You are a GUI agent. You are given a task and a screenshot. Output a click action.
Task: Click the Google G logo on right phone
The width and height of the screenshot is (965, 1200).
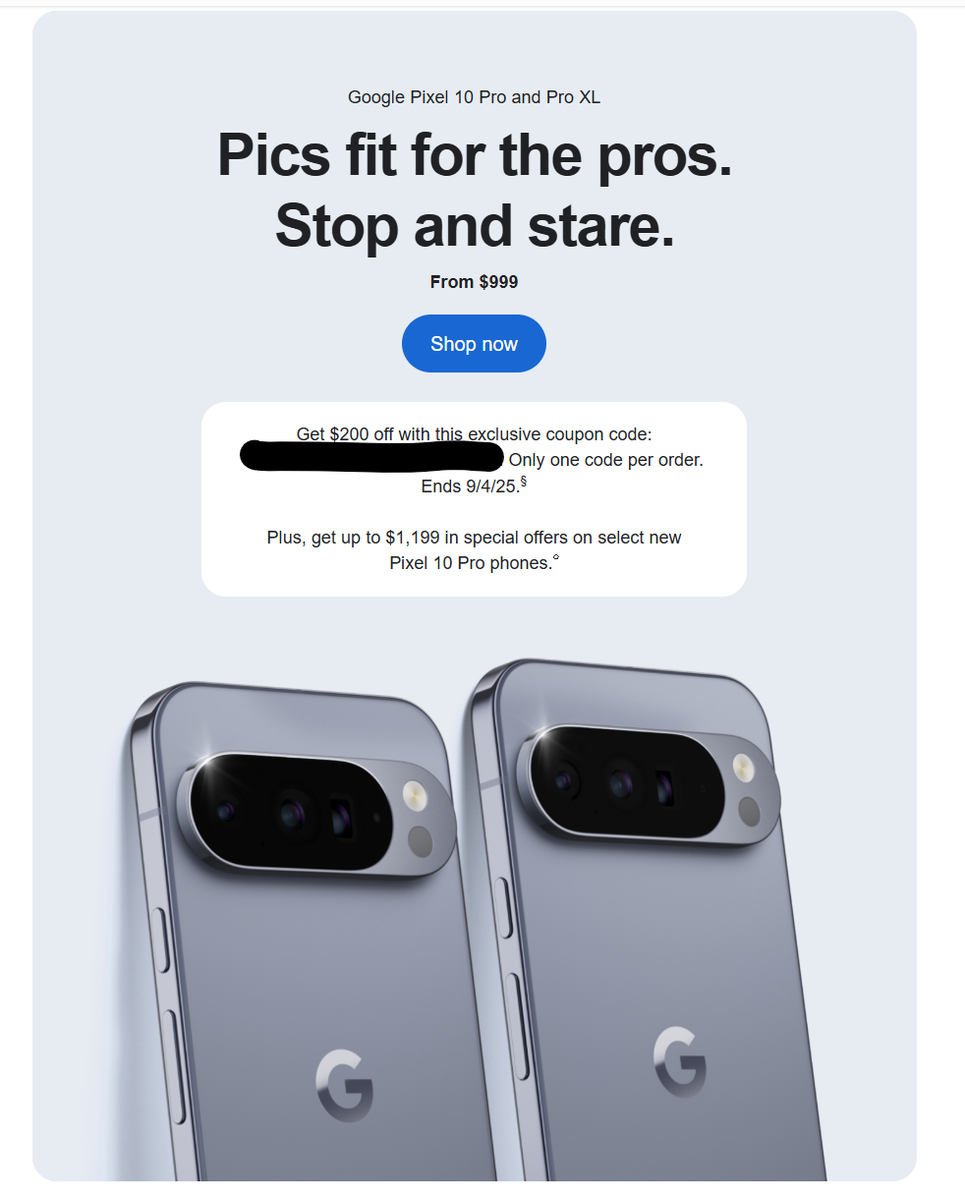click(680, 1061)
